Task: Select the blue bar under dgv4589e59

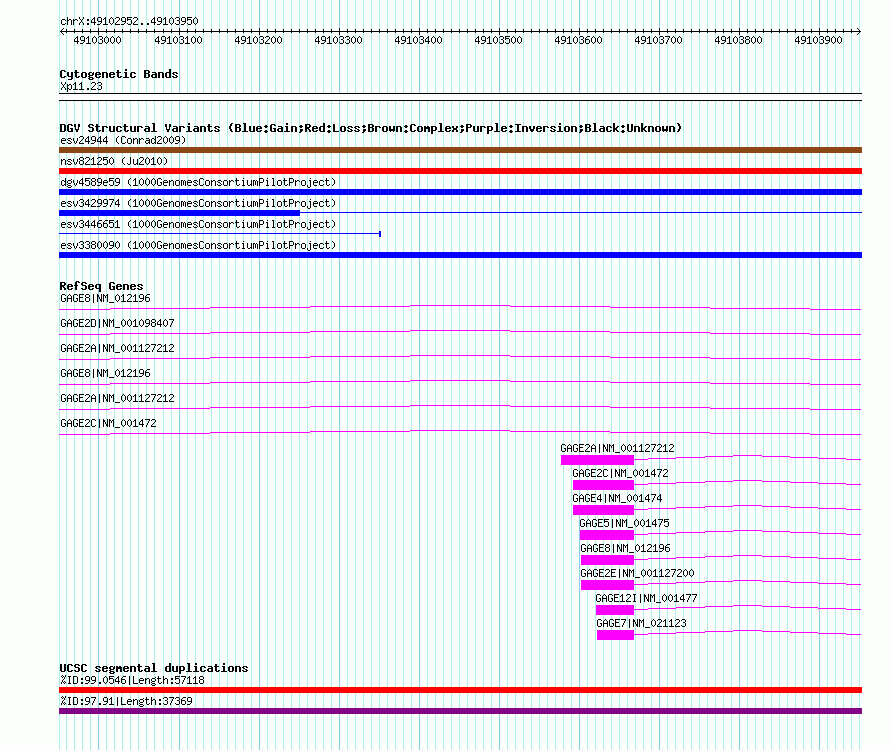Action: (x=460, y=192)
